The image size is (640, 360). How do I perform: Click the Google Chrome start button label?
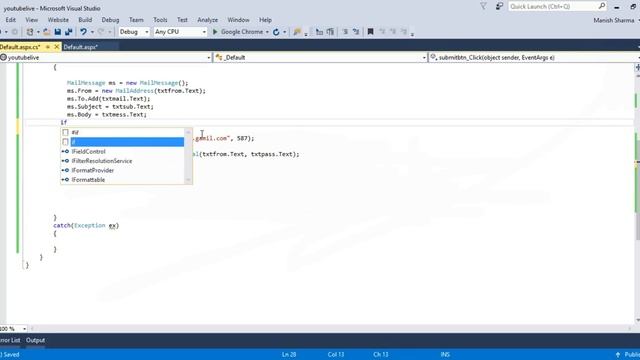(242, 32)
